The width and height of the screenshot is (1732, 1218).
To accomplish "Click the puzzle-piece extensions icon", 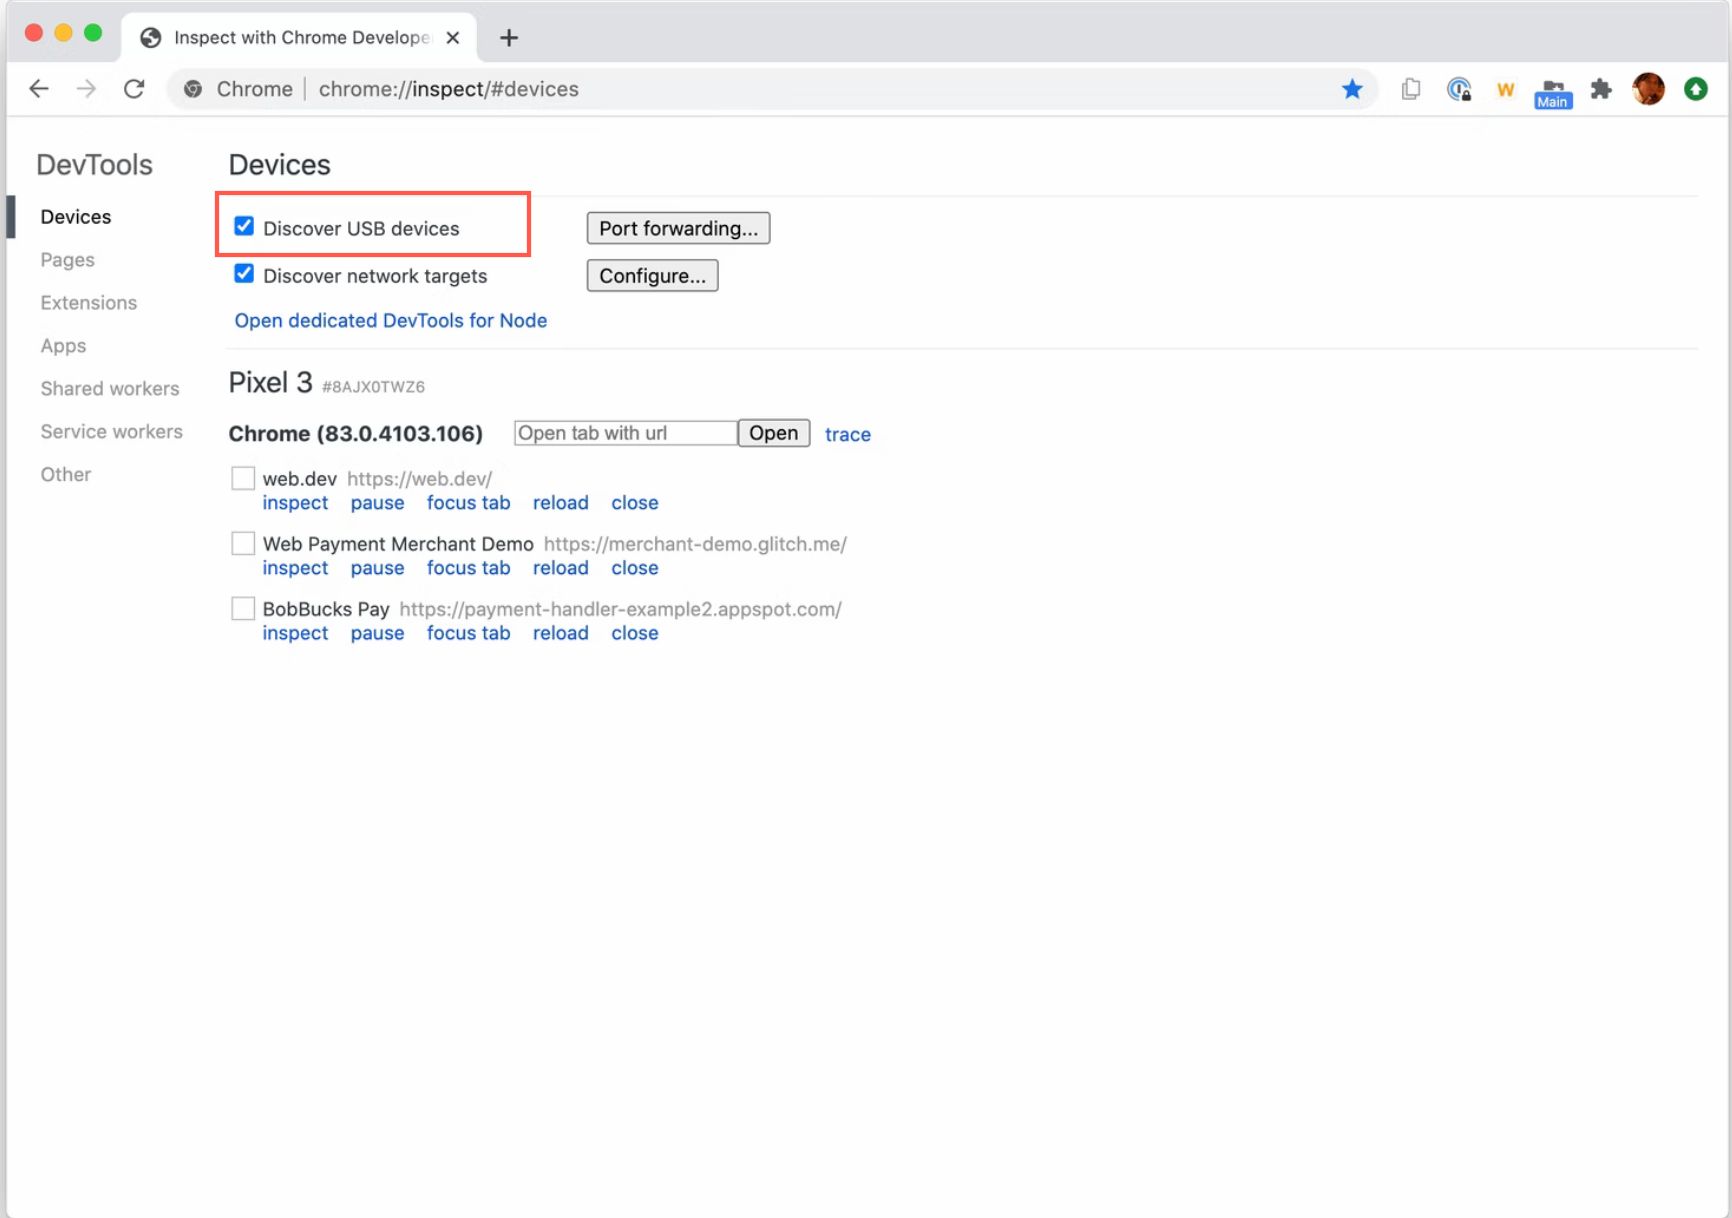I will coord(1601,89).
